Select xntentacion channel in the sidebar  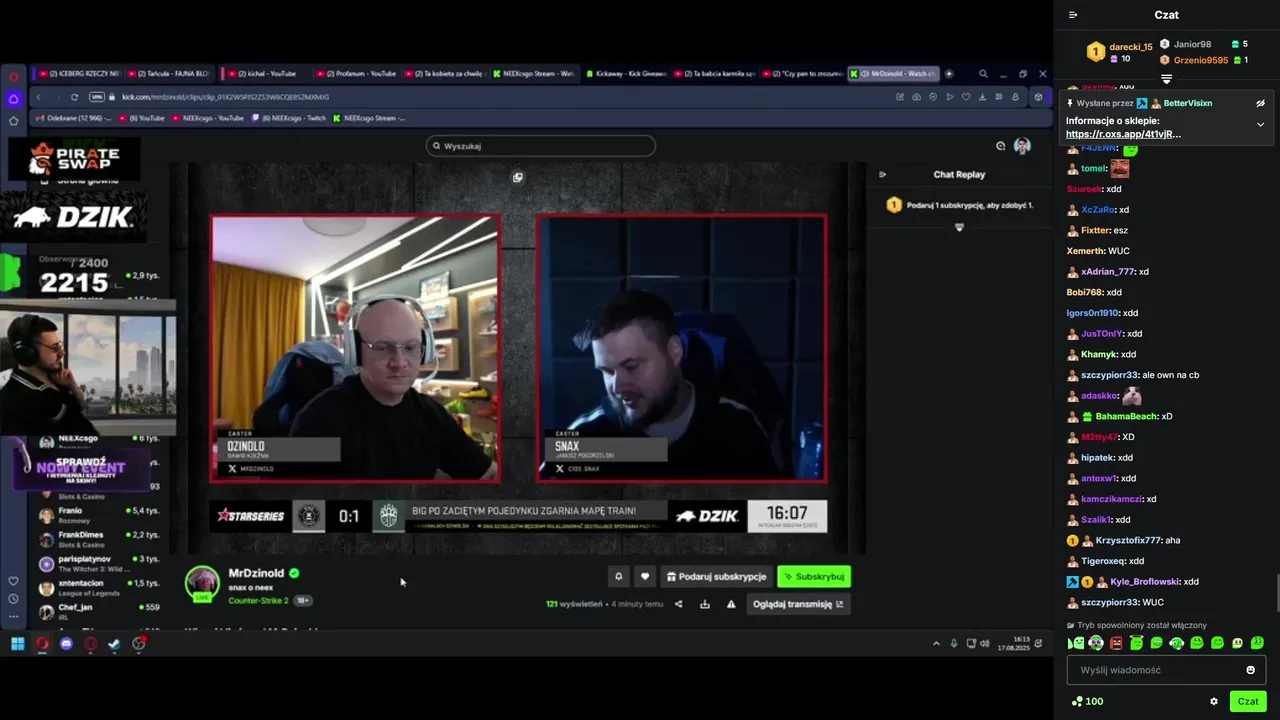pyautogui.click(x=98, y=587)
